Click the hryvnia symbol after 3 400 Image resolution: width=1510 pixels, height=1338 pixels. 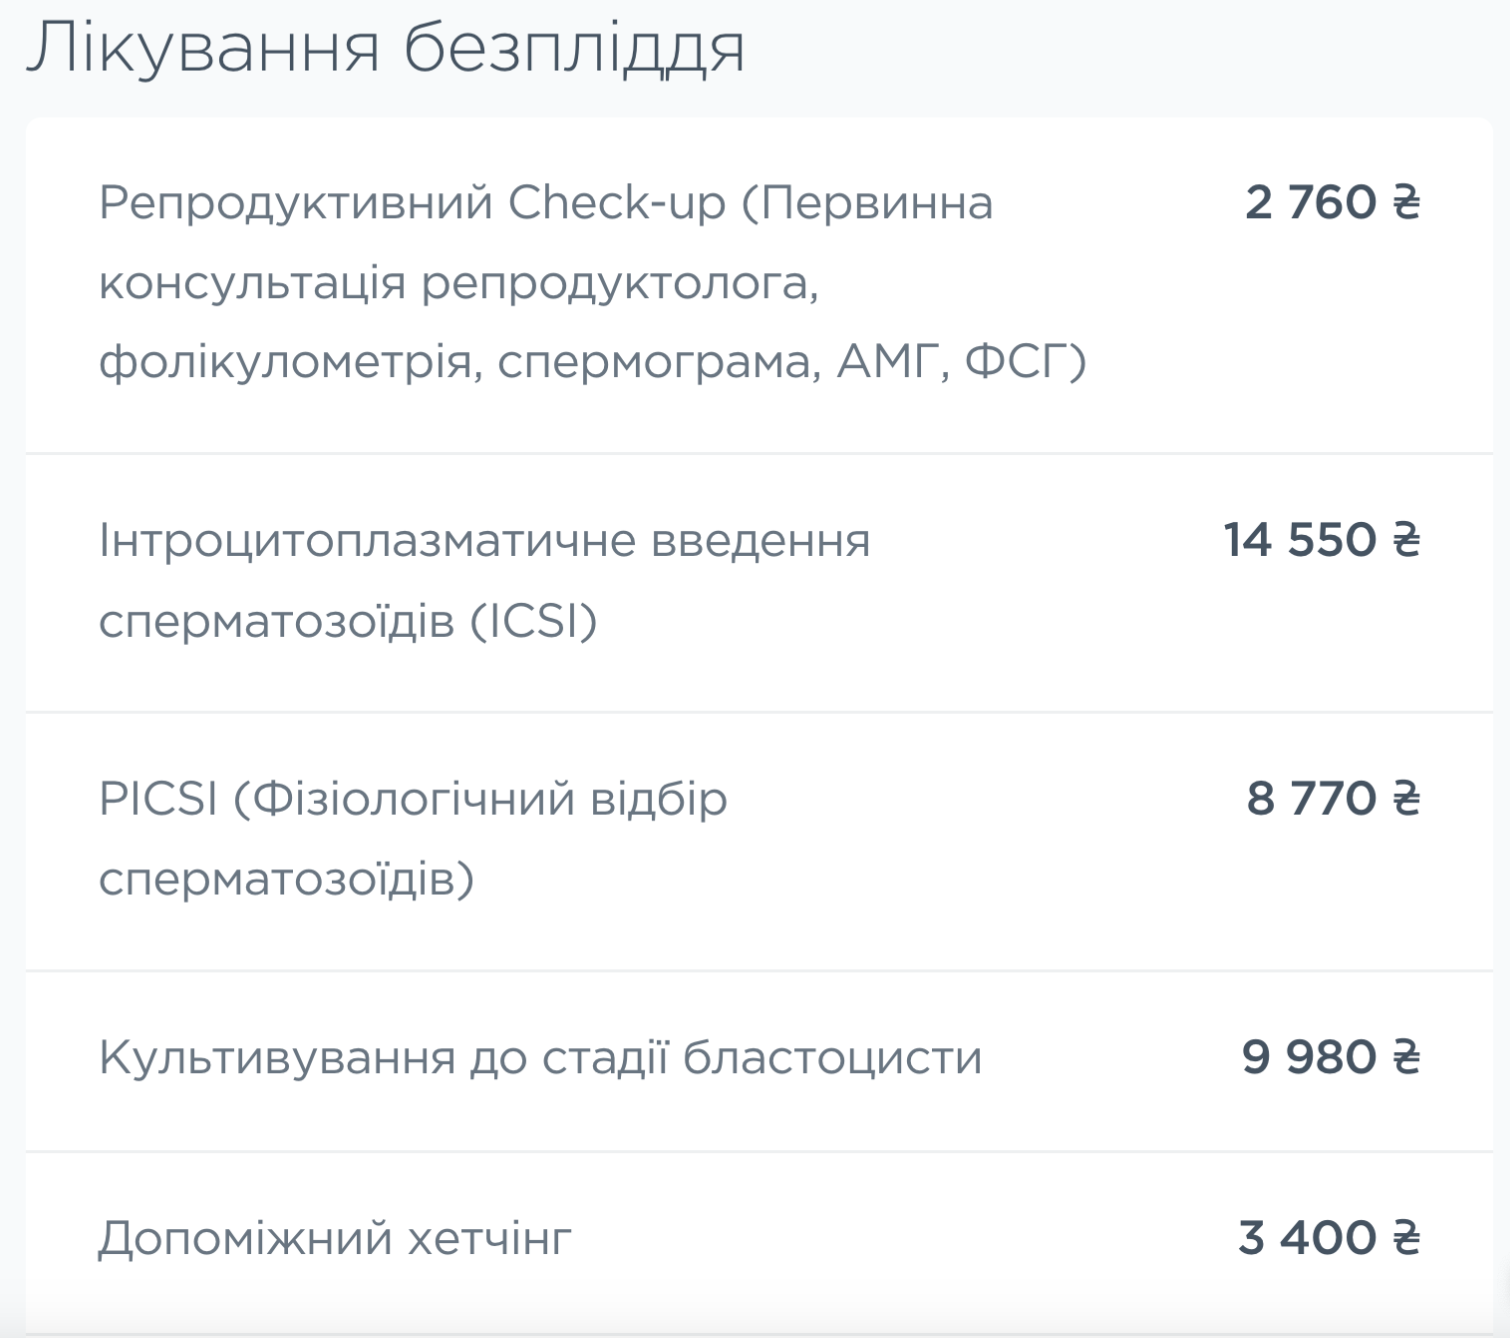1406,1238
